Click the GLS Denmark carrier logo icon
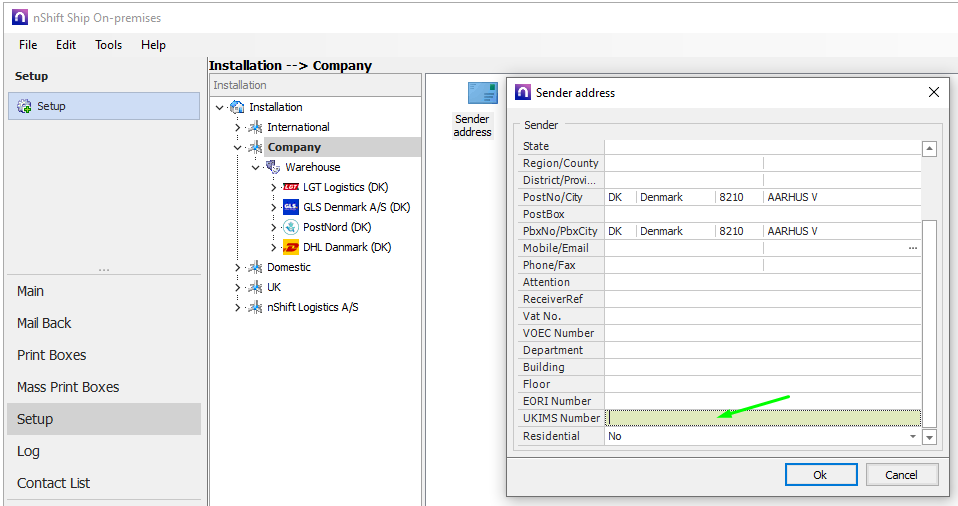 pyautogui.click(x=291, y=207)
